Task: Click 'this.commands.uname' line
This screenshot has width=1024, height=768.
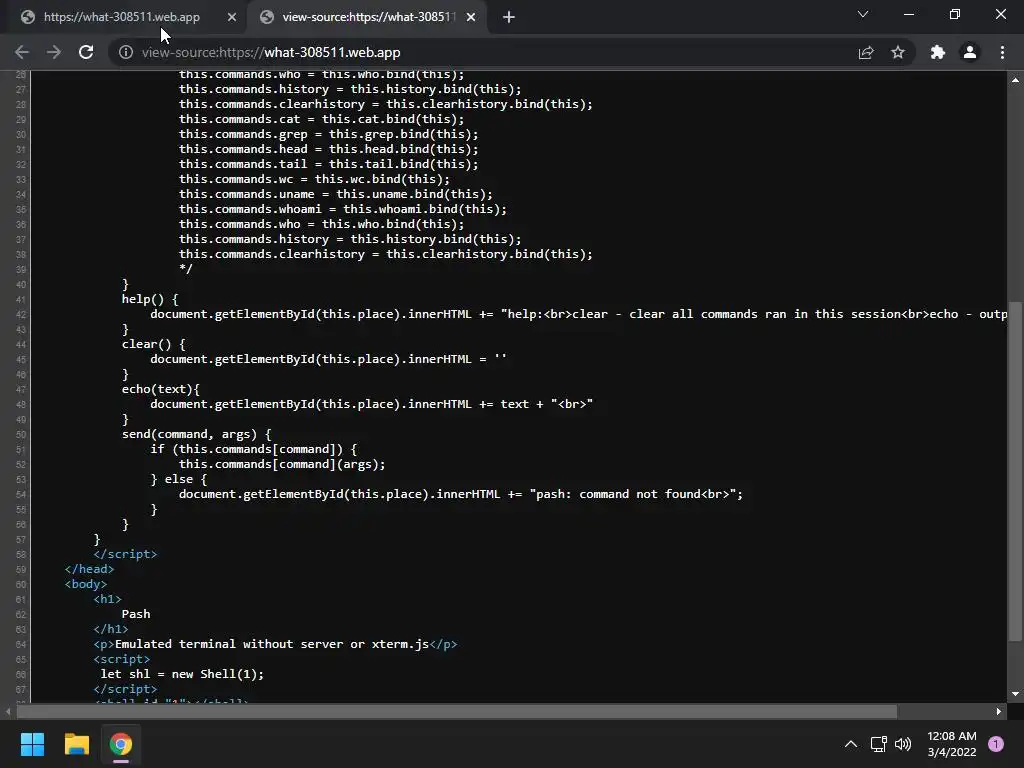Action: 336,194
